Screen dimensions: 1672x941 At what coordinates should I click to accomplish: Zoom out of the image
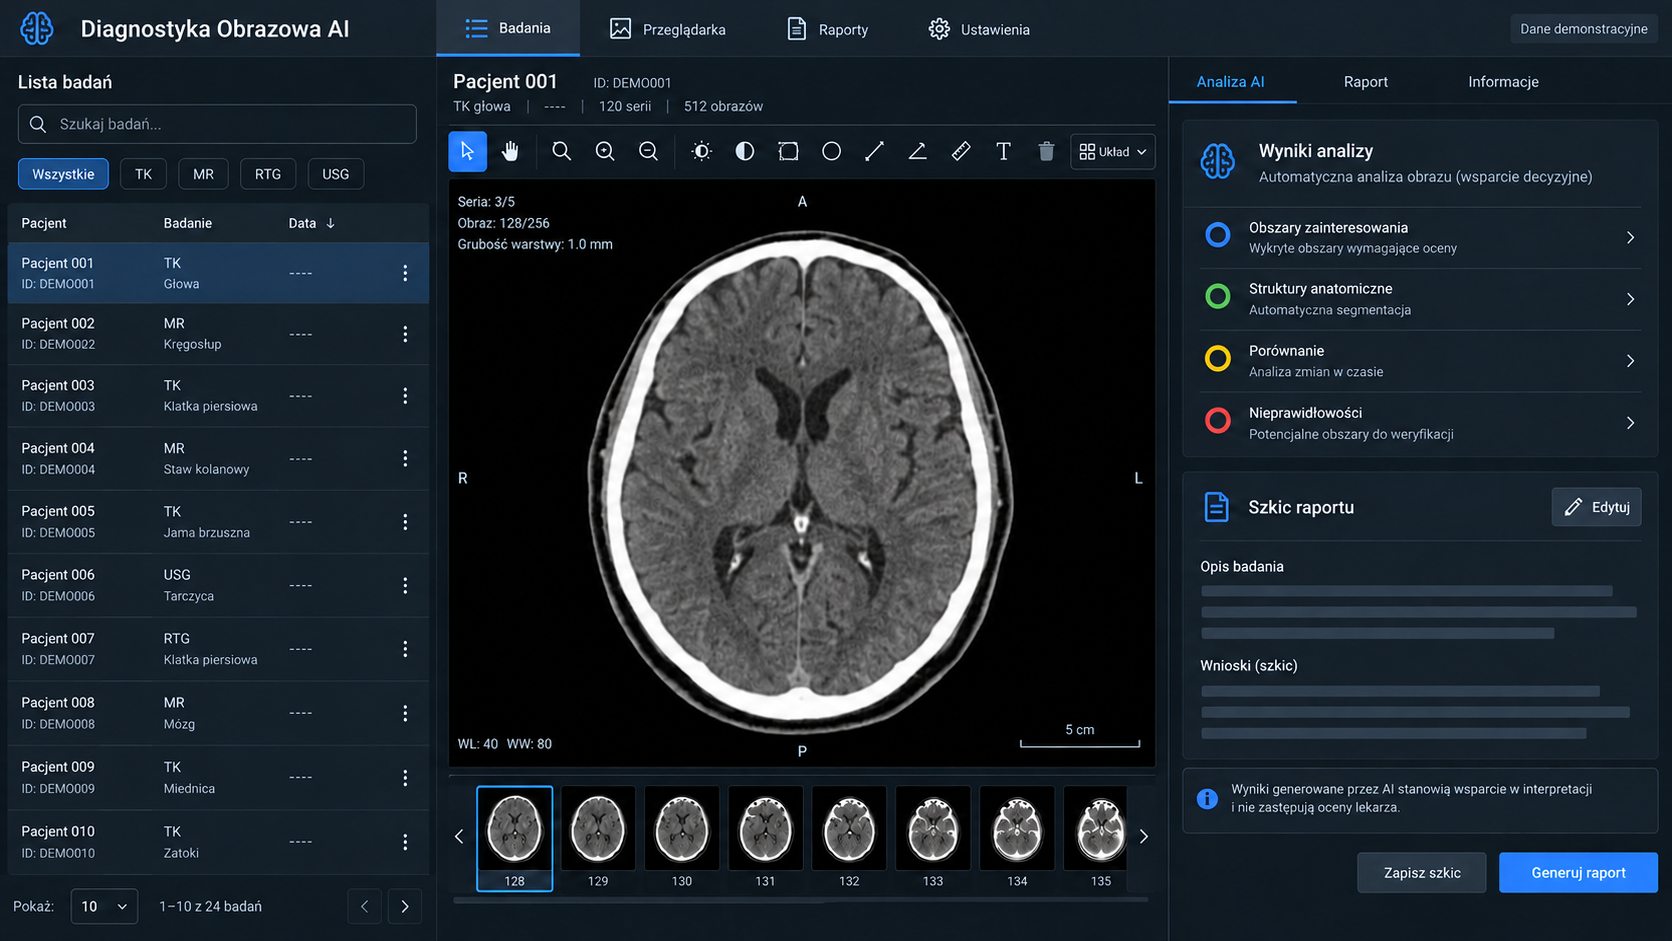click(648, 151)
